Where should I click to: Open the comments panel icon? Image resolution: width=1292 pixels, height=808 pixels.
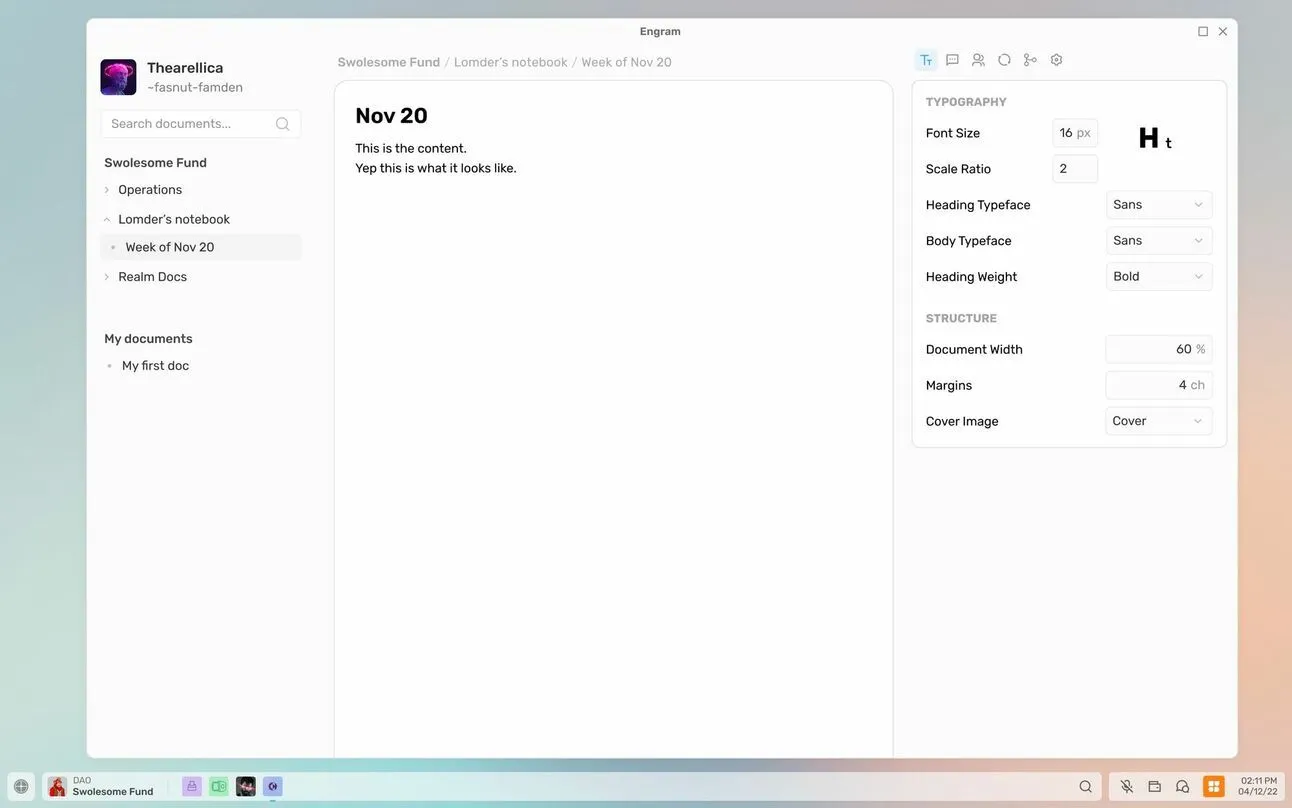[952, 60]
